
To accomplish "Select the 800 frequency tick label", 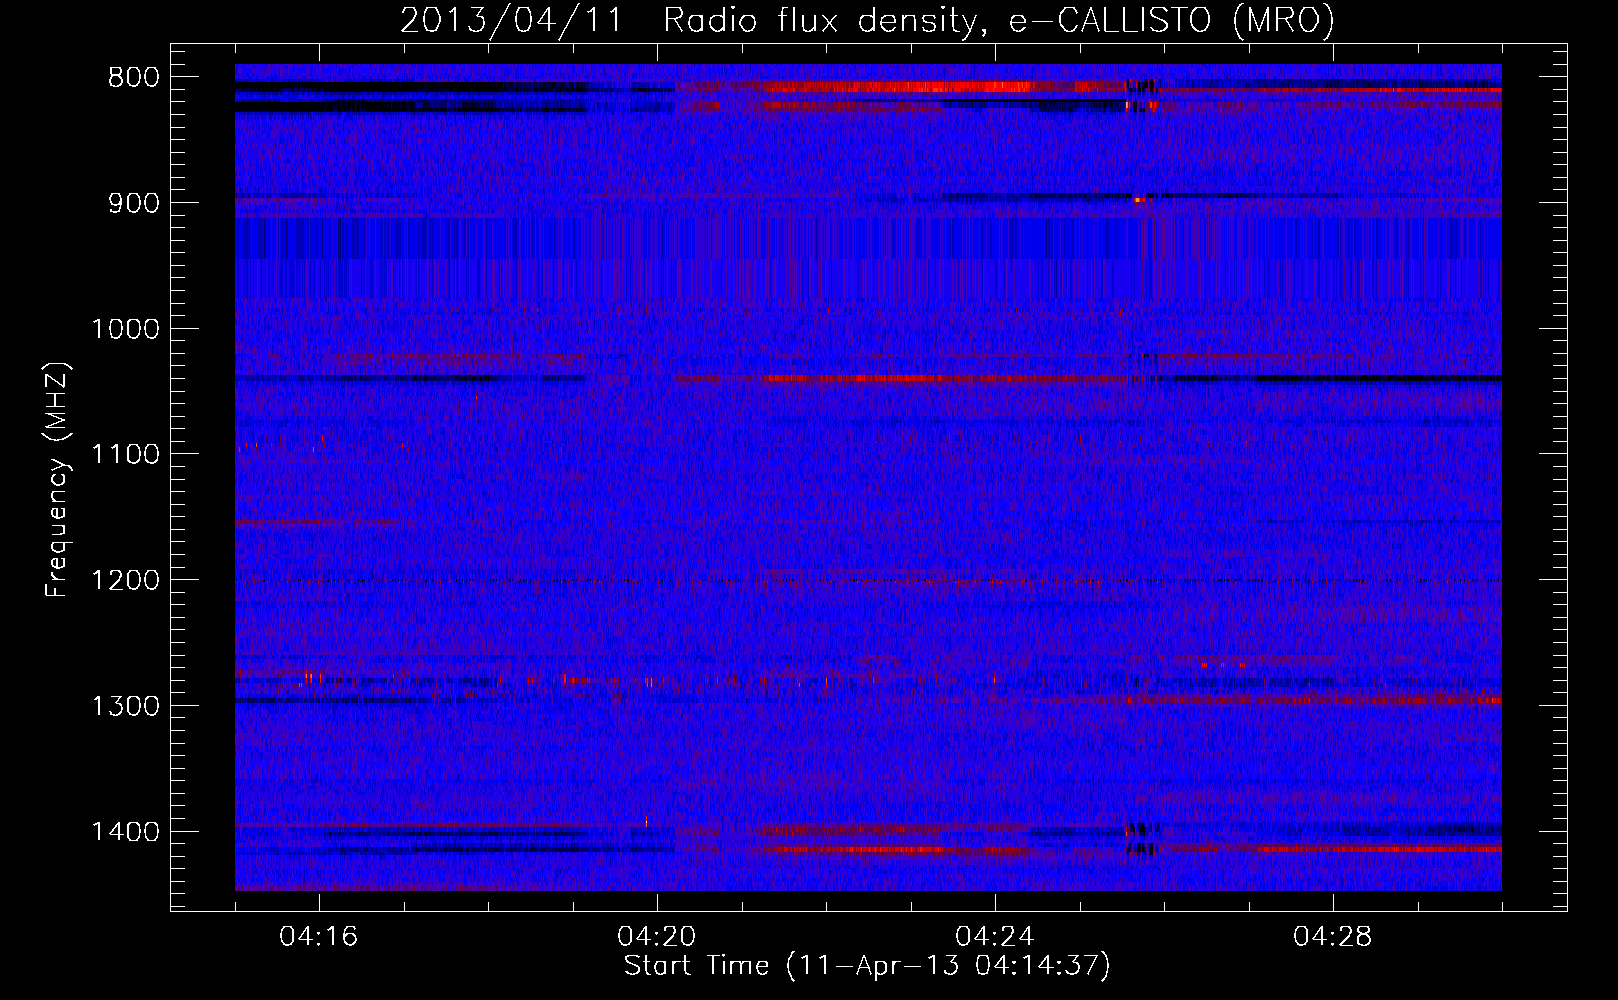I will (132, 78).
